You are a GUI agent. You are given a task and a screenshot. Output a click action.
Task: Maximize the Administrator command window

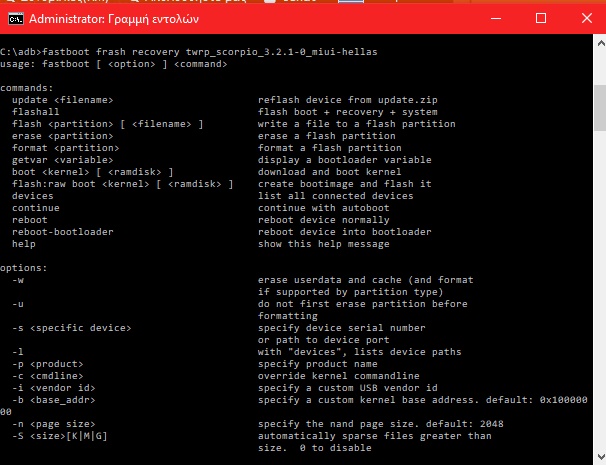pyautogui.click(x=541, y=19)
